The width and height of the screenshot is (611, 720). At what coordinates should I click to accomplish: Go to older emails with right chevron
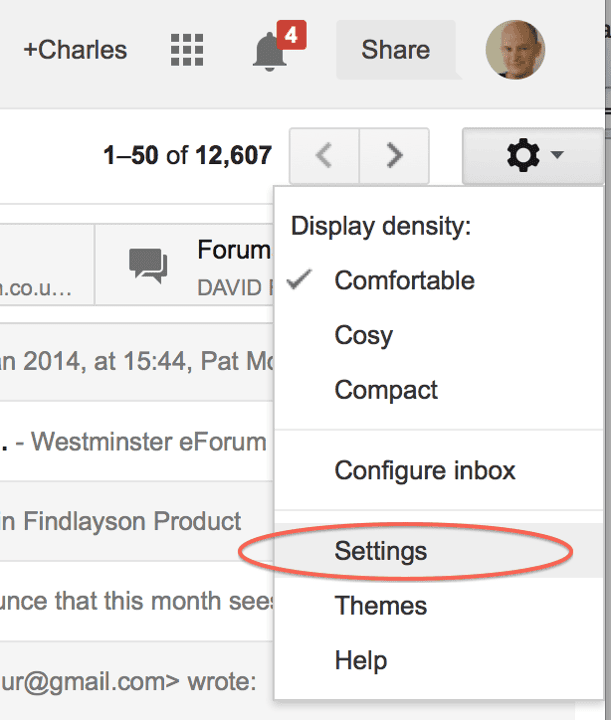tap(394, 156)
